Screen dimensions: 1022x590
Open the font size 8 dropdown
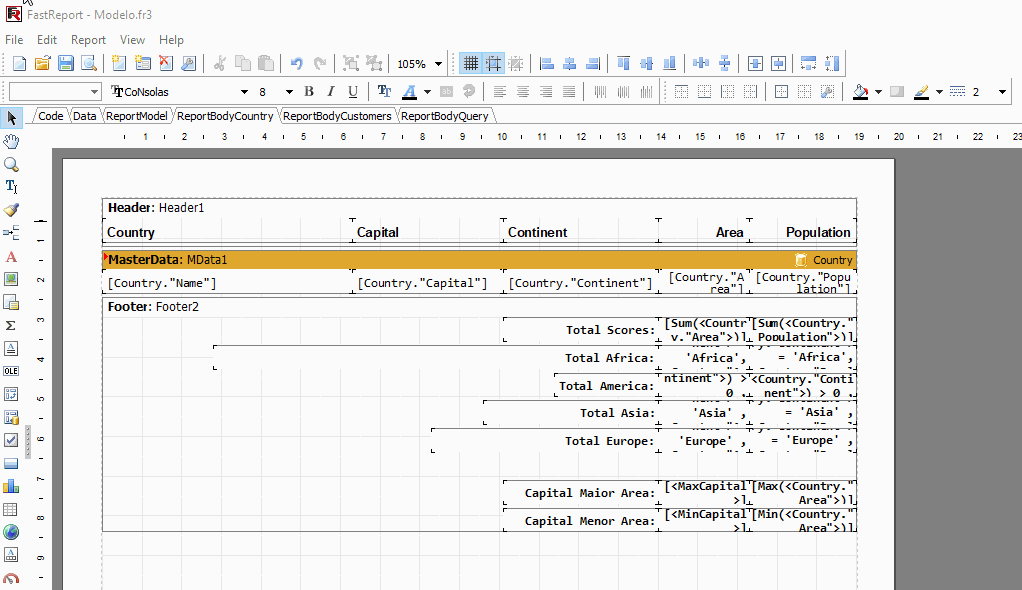click(x=289, y=92)
